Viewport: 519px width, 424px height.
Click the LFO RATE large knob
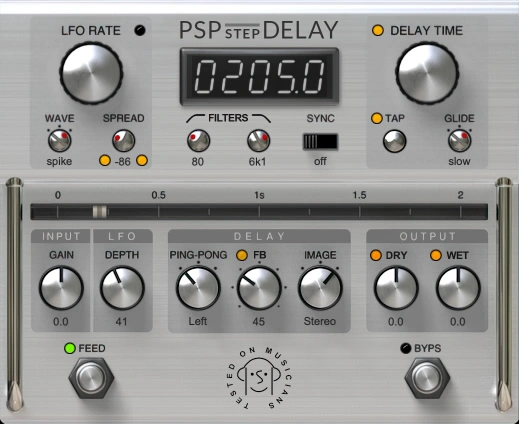click(x=91, y=73)
